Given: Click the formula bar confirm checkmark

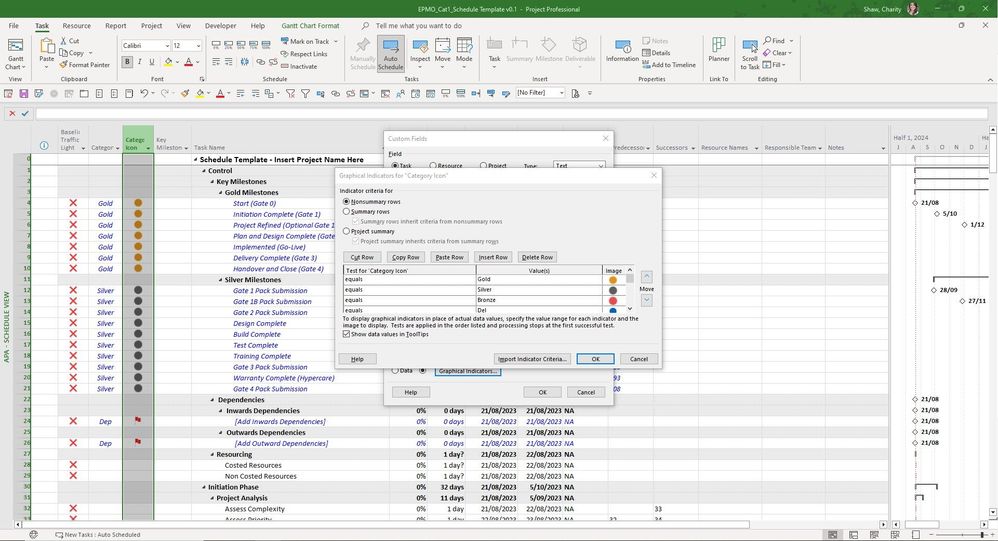Looking at the screenshot, I should click(25, 113).
